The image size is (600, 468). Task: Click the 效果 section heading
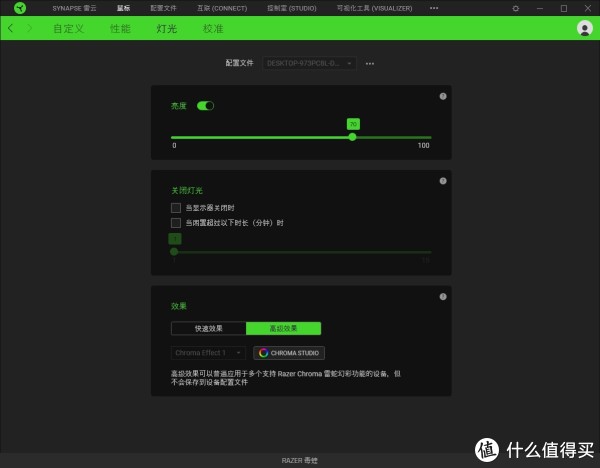click(179, 306)
